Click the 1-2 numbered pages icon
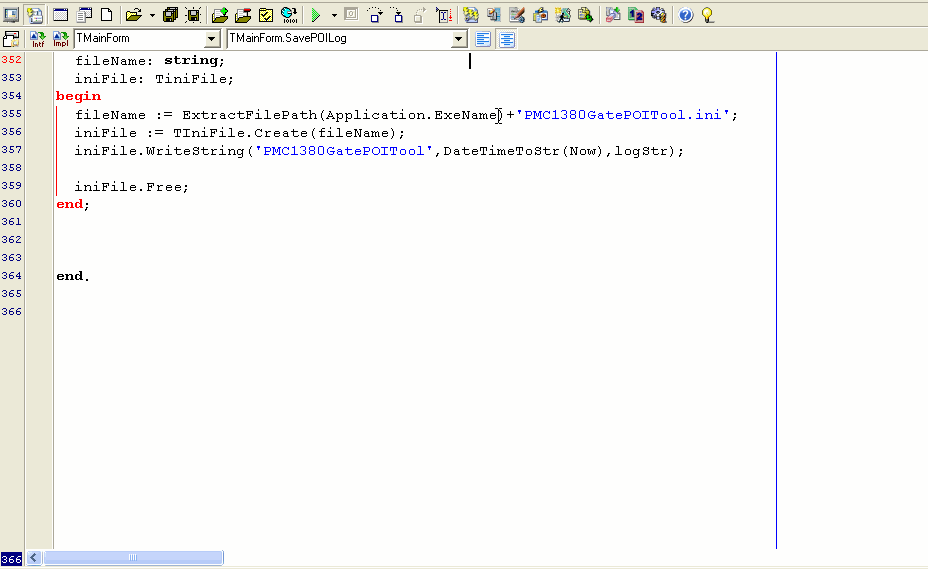928x569 pixels. [636, 15]
